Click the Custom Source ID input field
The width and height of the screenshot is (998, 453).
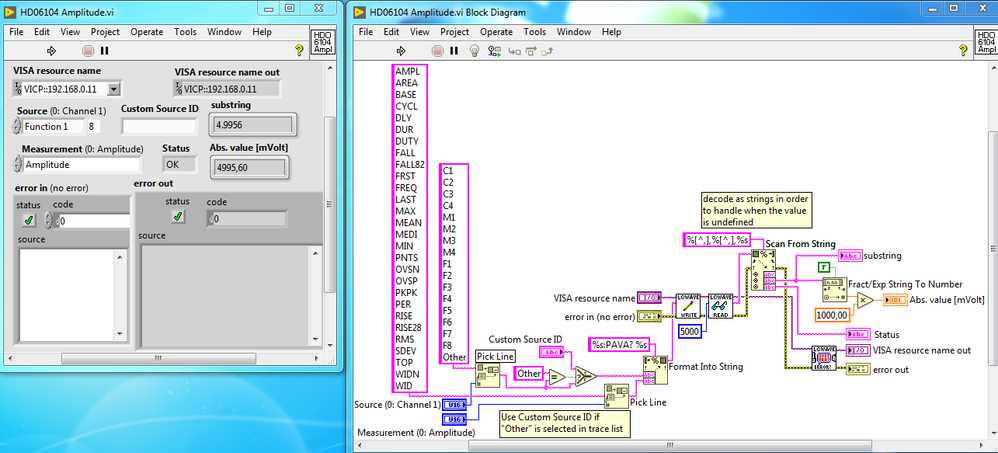(160, 126)
